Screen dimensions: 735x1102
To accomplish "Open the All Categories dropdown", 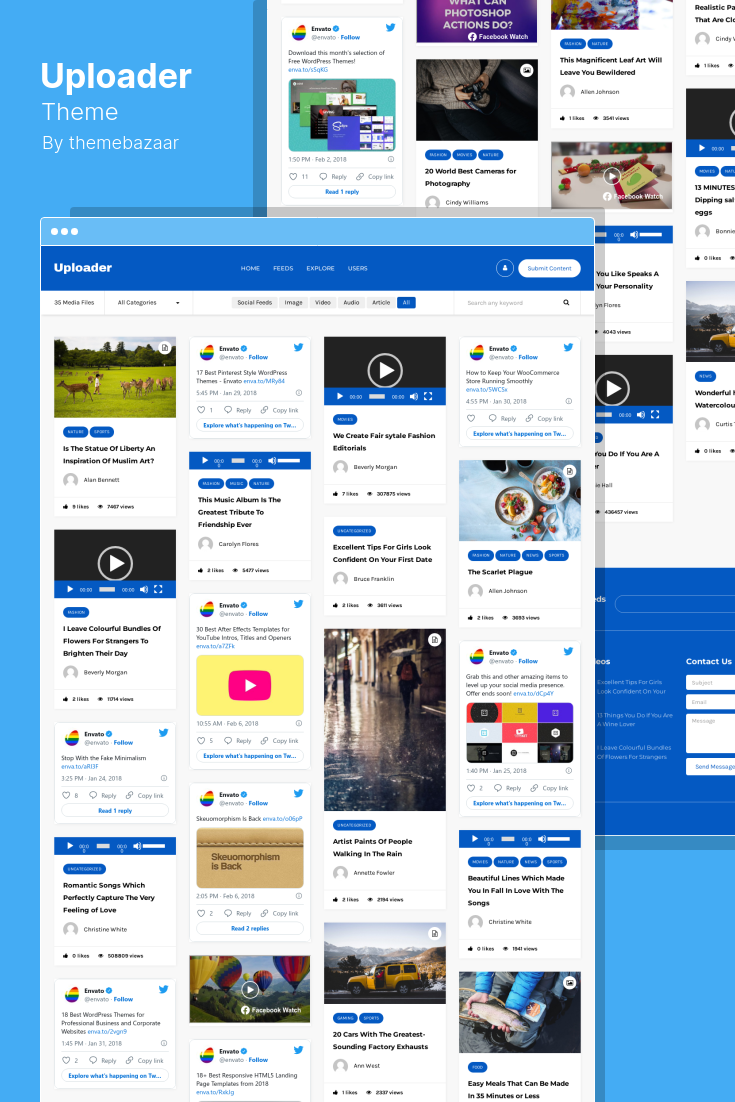I will [148, 303].
